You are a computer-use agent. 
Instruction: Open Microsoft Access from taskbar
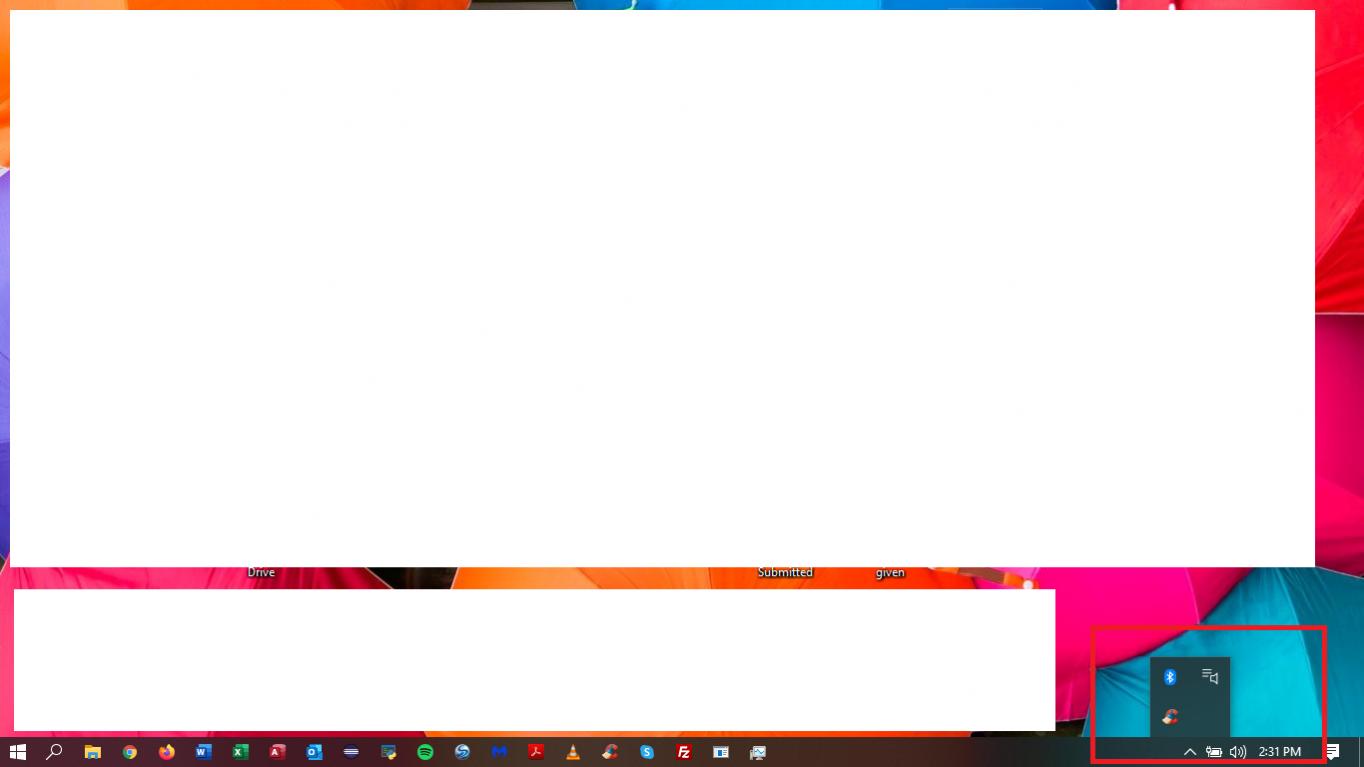[x=277, y=752]
